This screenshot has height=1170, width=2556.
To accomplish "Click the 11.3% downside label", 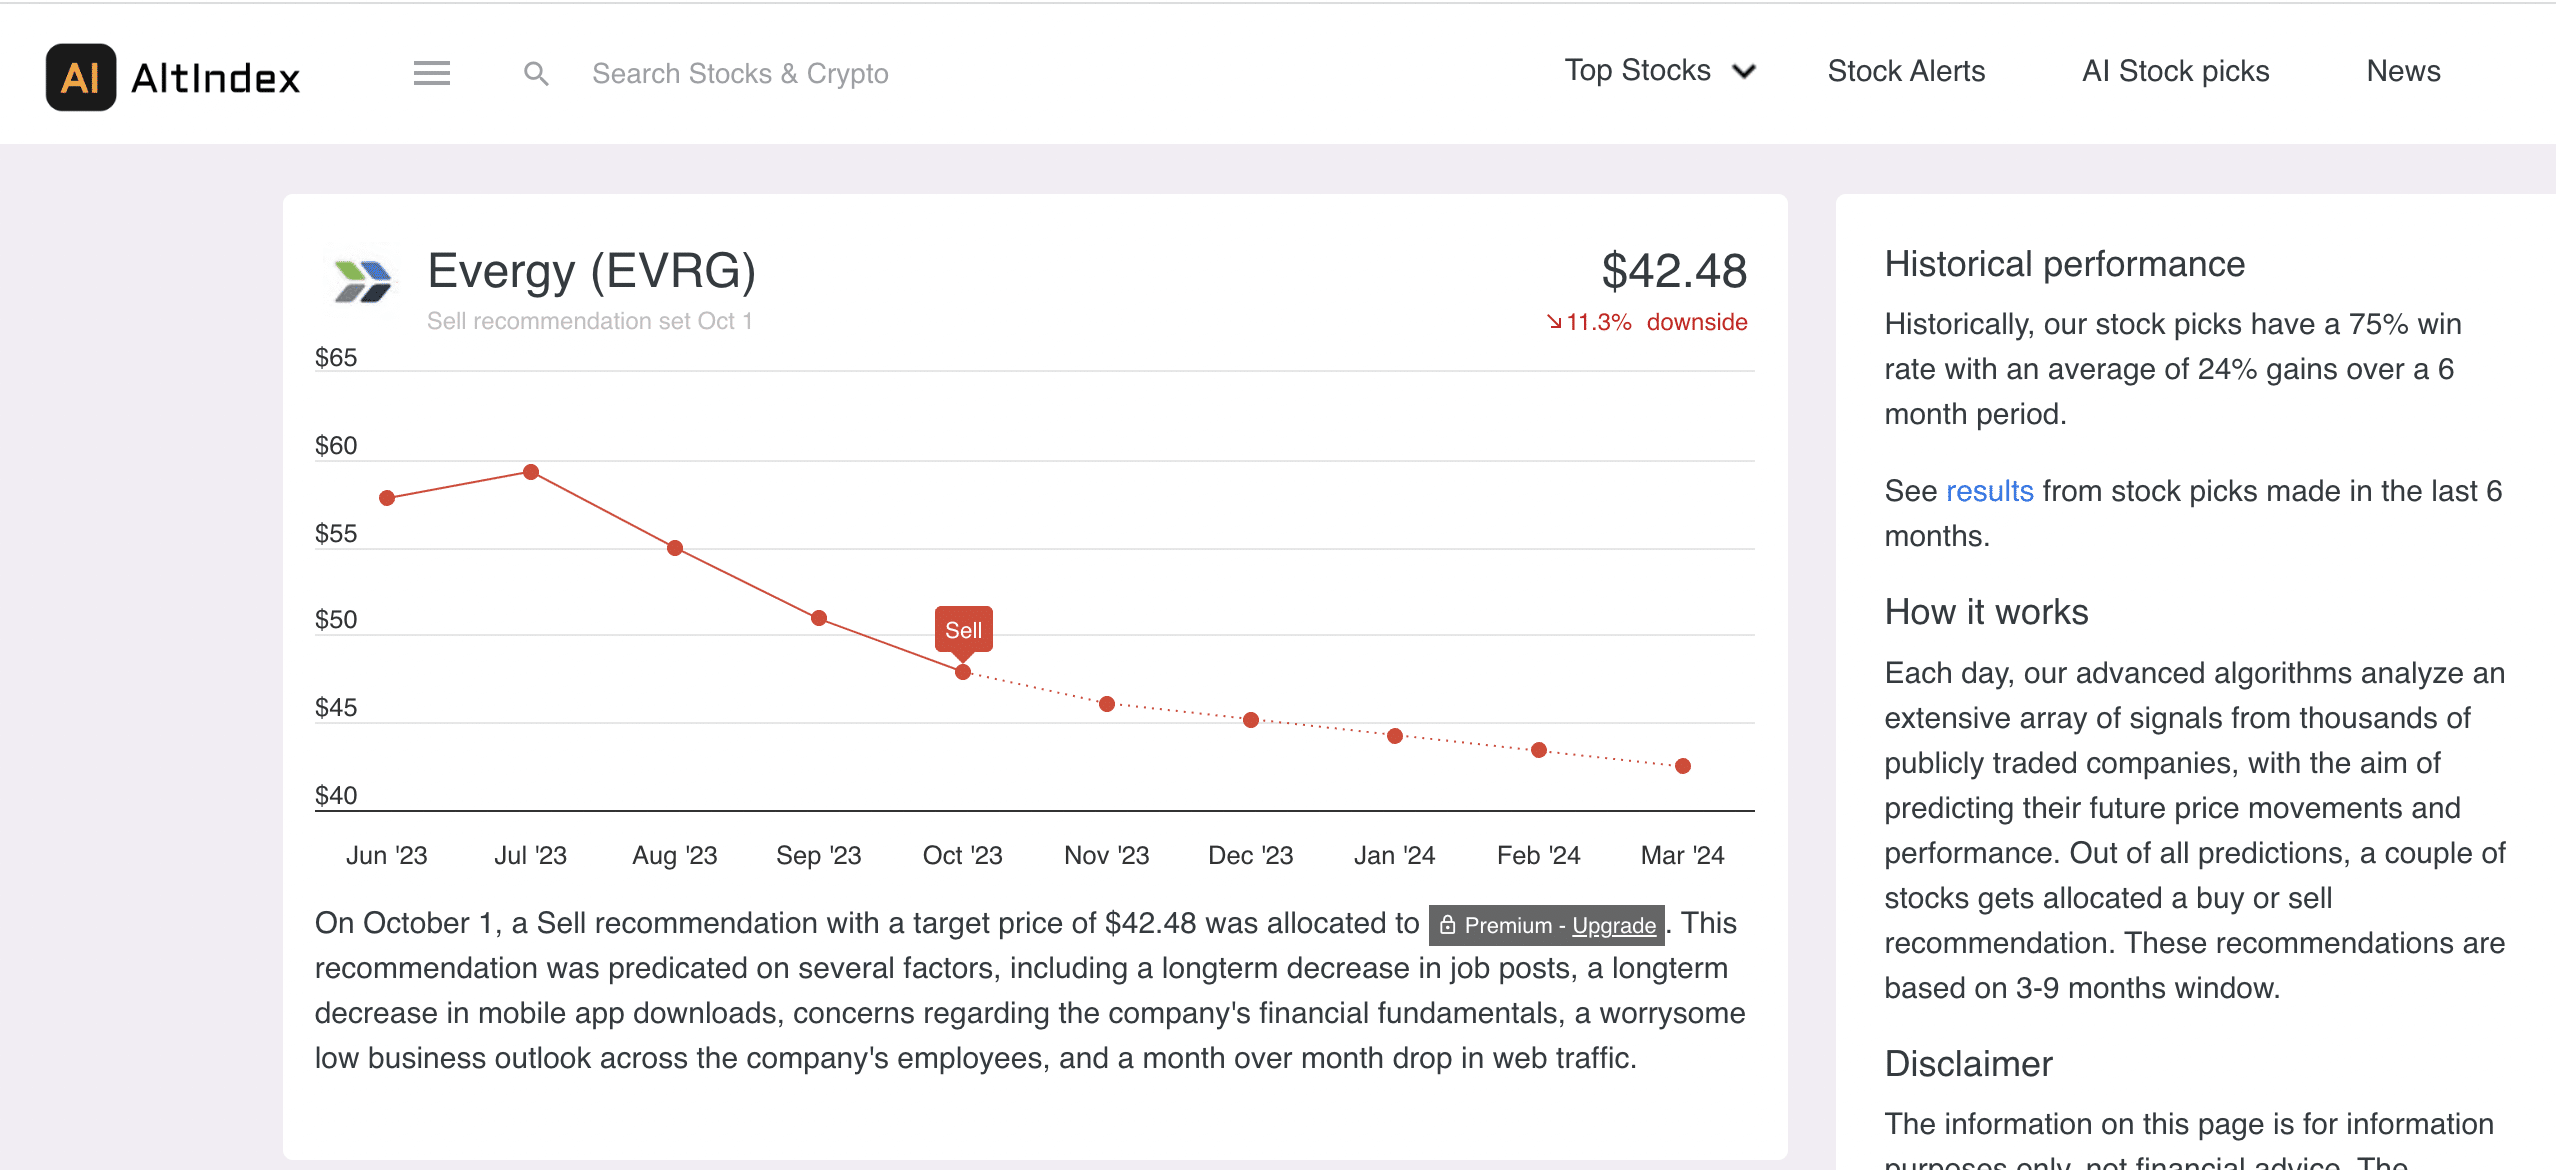I will coord(1647,322).
